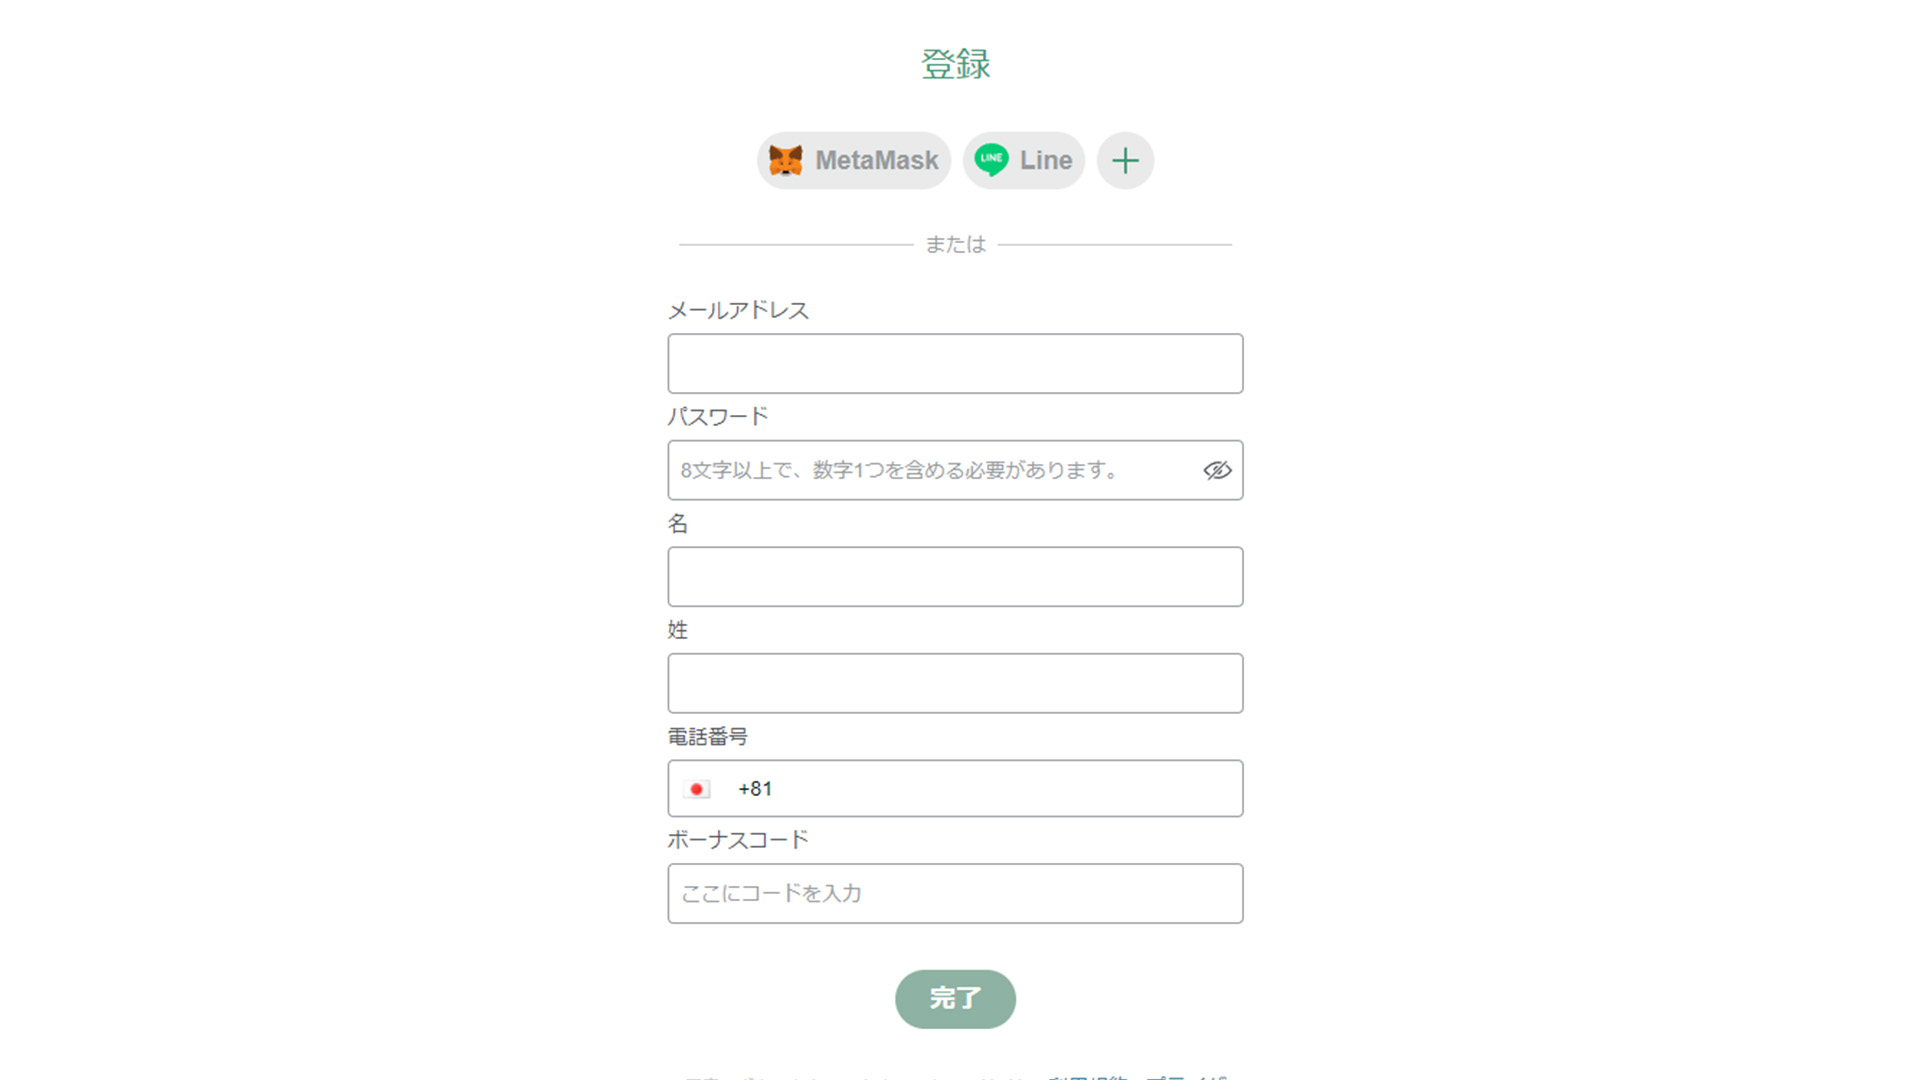Click the green Line chat bubble logo

tap(991, 160)
